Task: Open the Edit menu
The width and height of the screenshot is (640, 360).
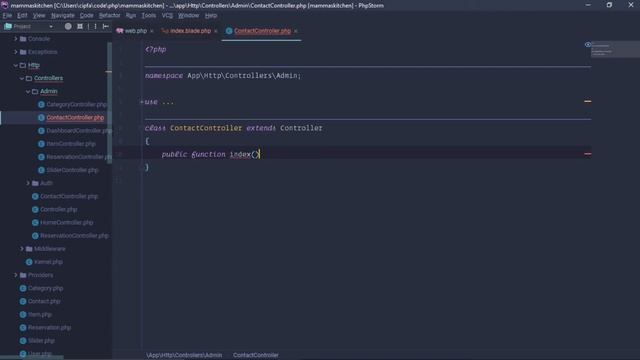Action: click(22, 16)
